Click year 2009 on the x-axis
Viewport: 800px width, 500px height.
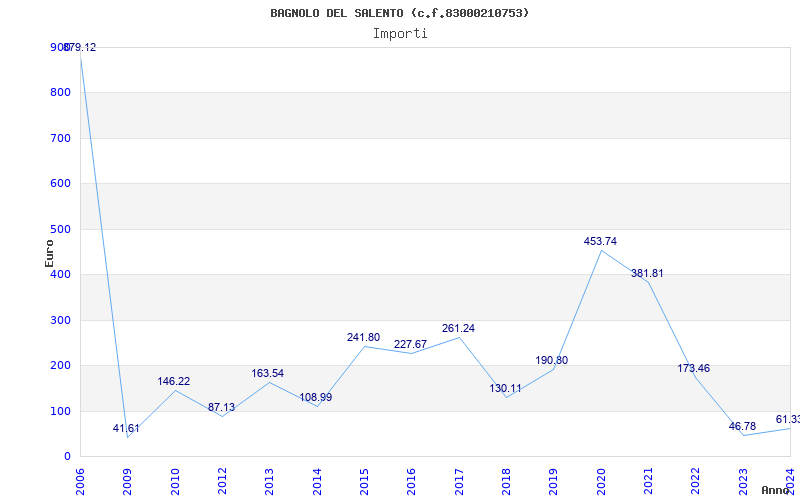click(128, 481)
